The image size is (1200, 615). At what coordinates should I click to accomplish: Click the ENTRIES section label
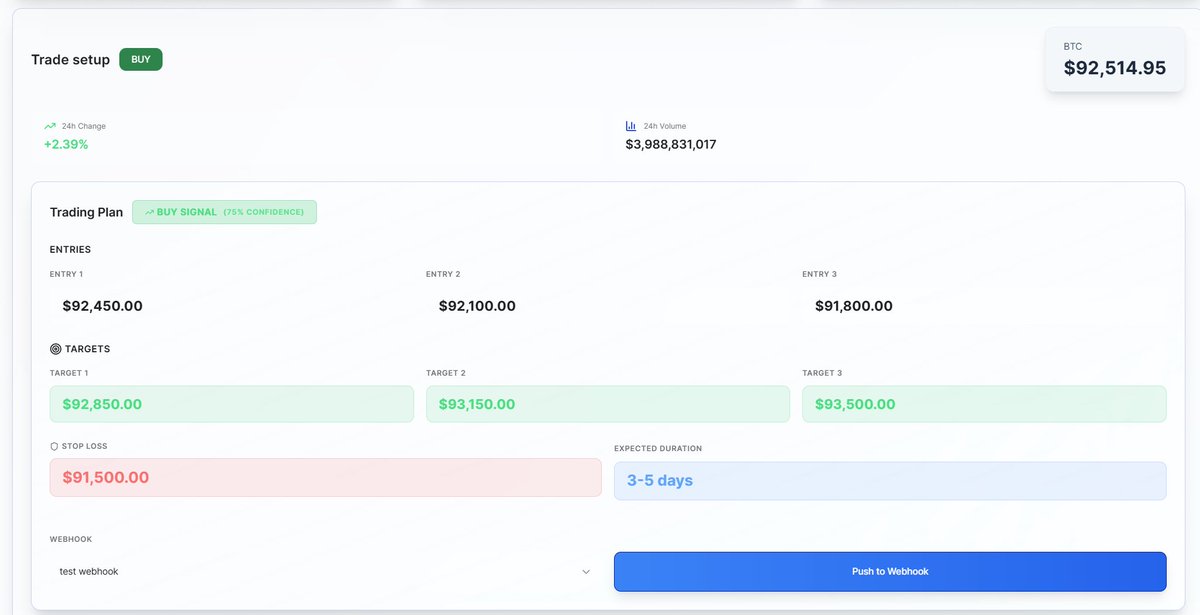click(70, 249)
